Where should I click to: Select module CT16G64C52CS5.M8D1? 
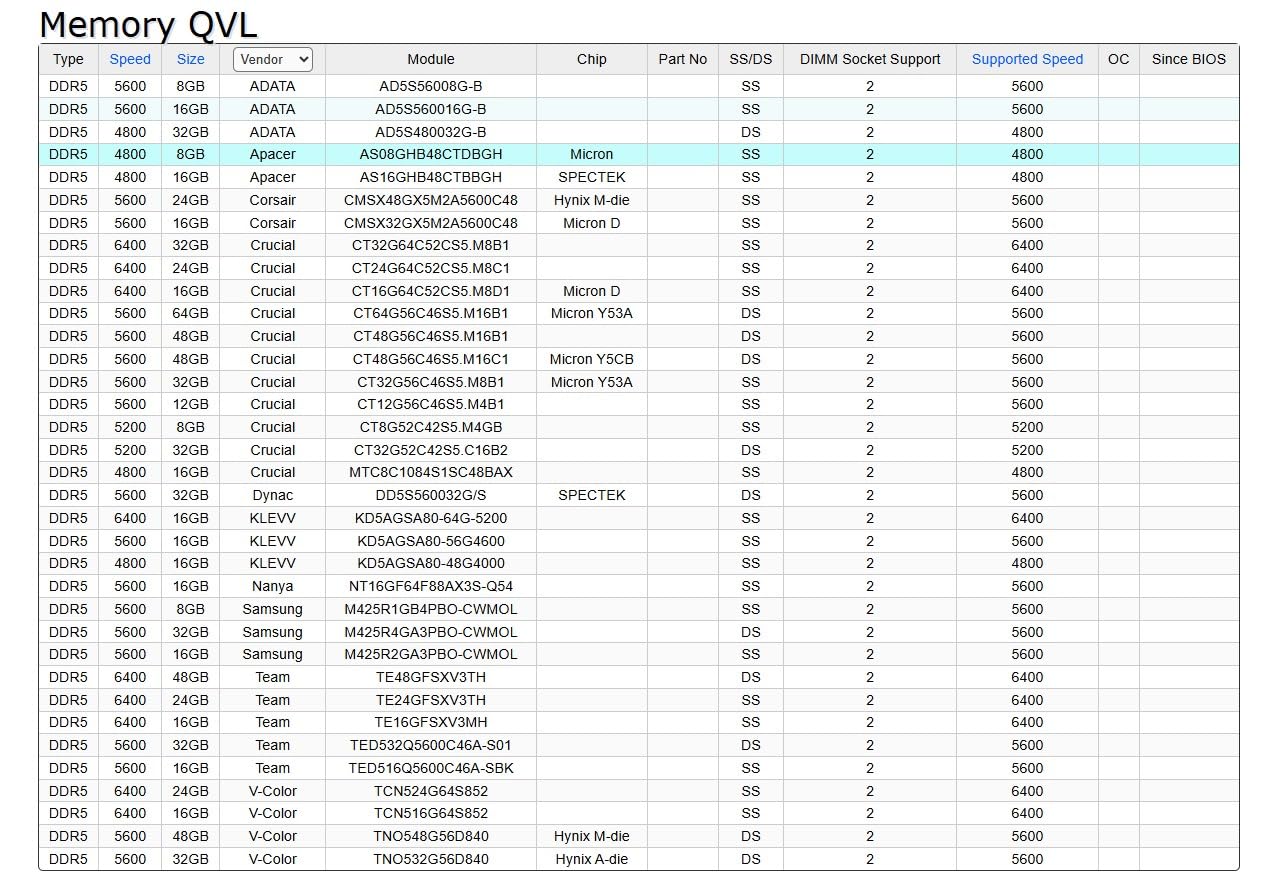click(x=431, y=291)
